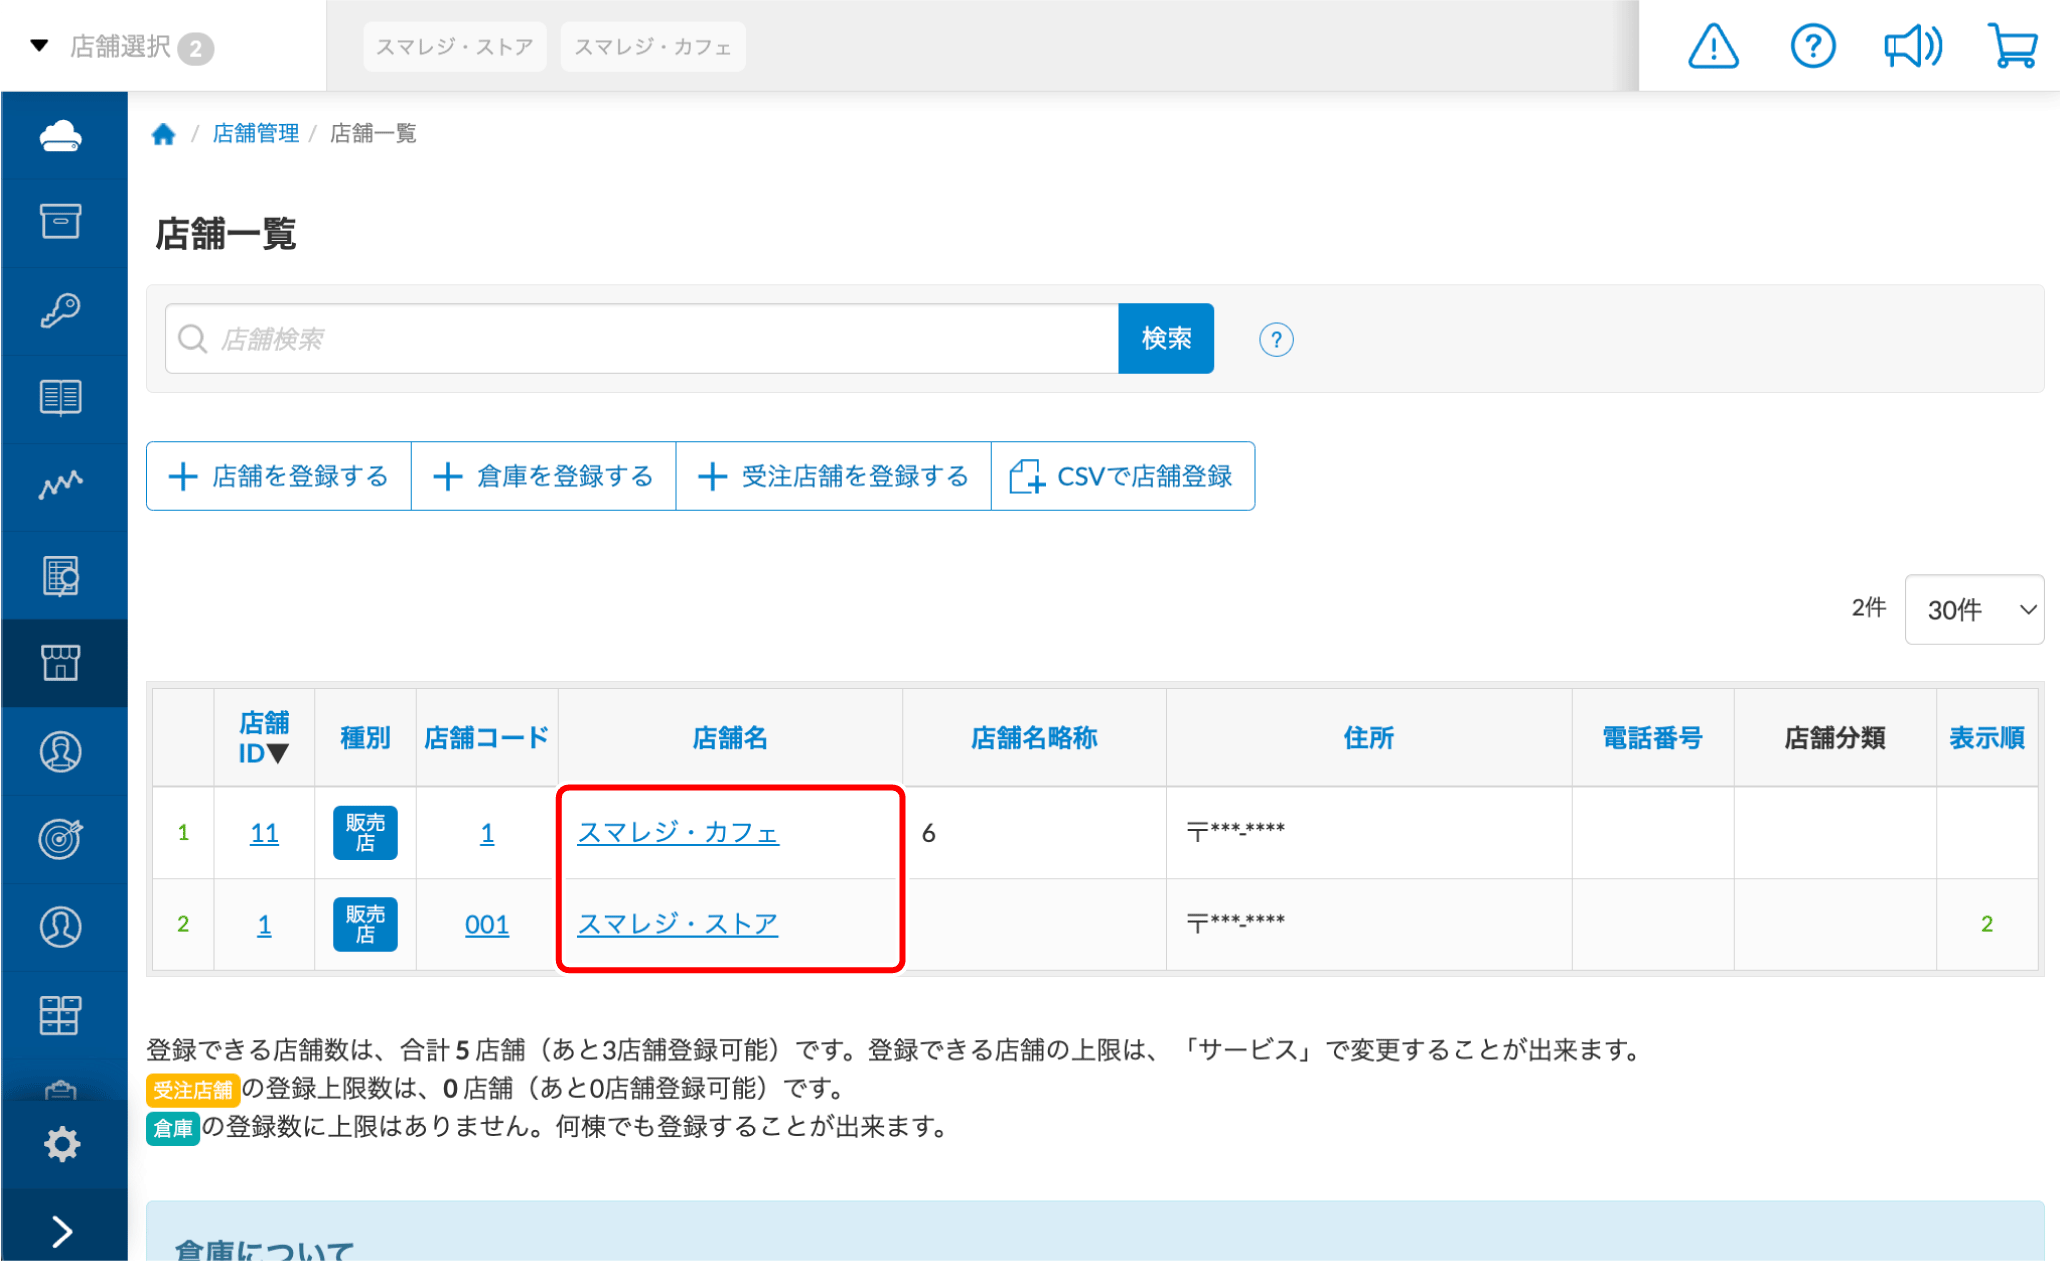The height and width of the screenshot is (1261, 2060).
Task: Open the shopping cart icon
Action: pyautogui.click(x=2012, y=46)
